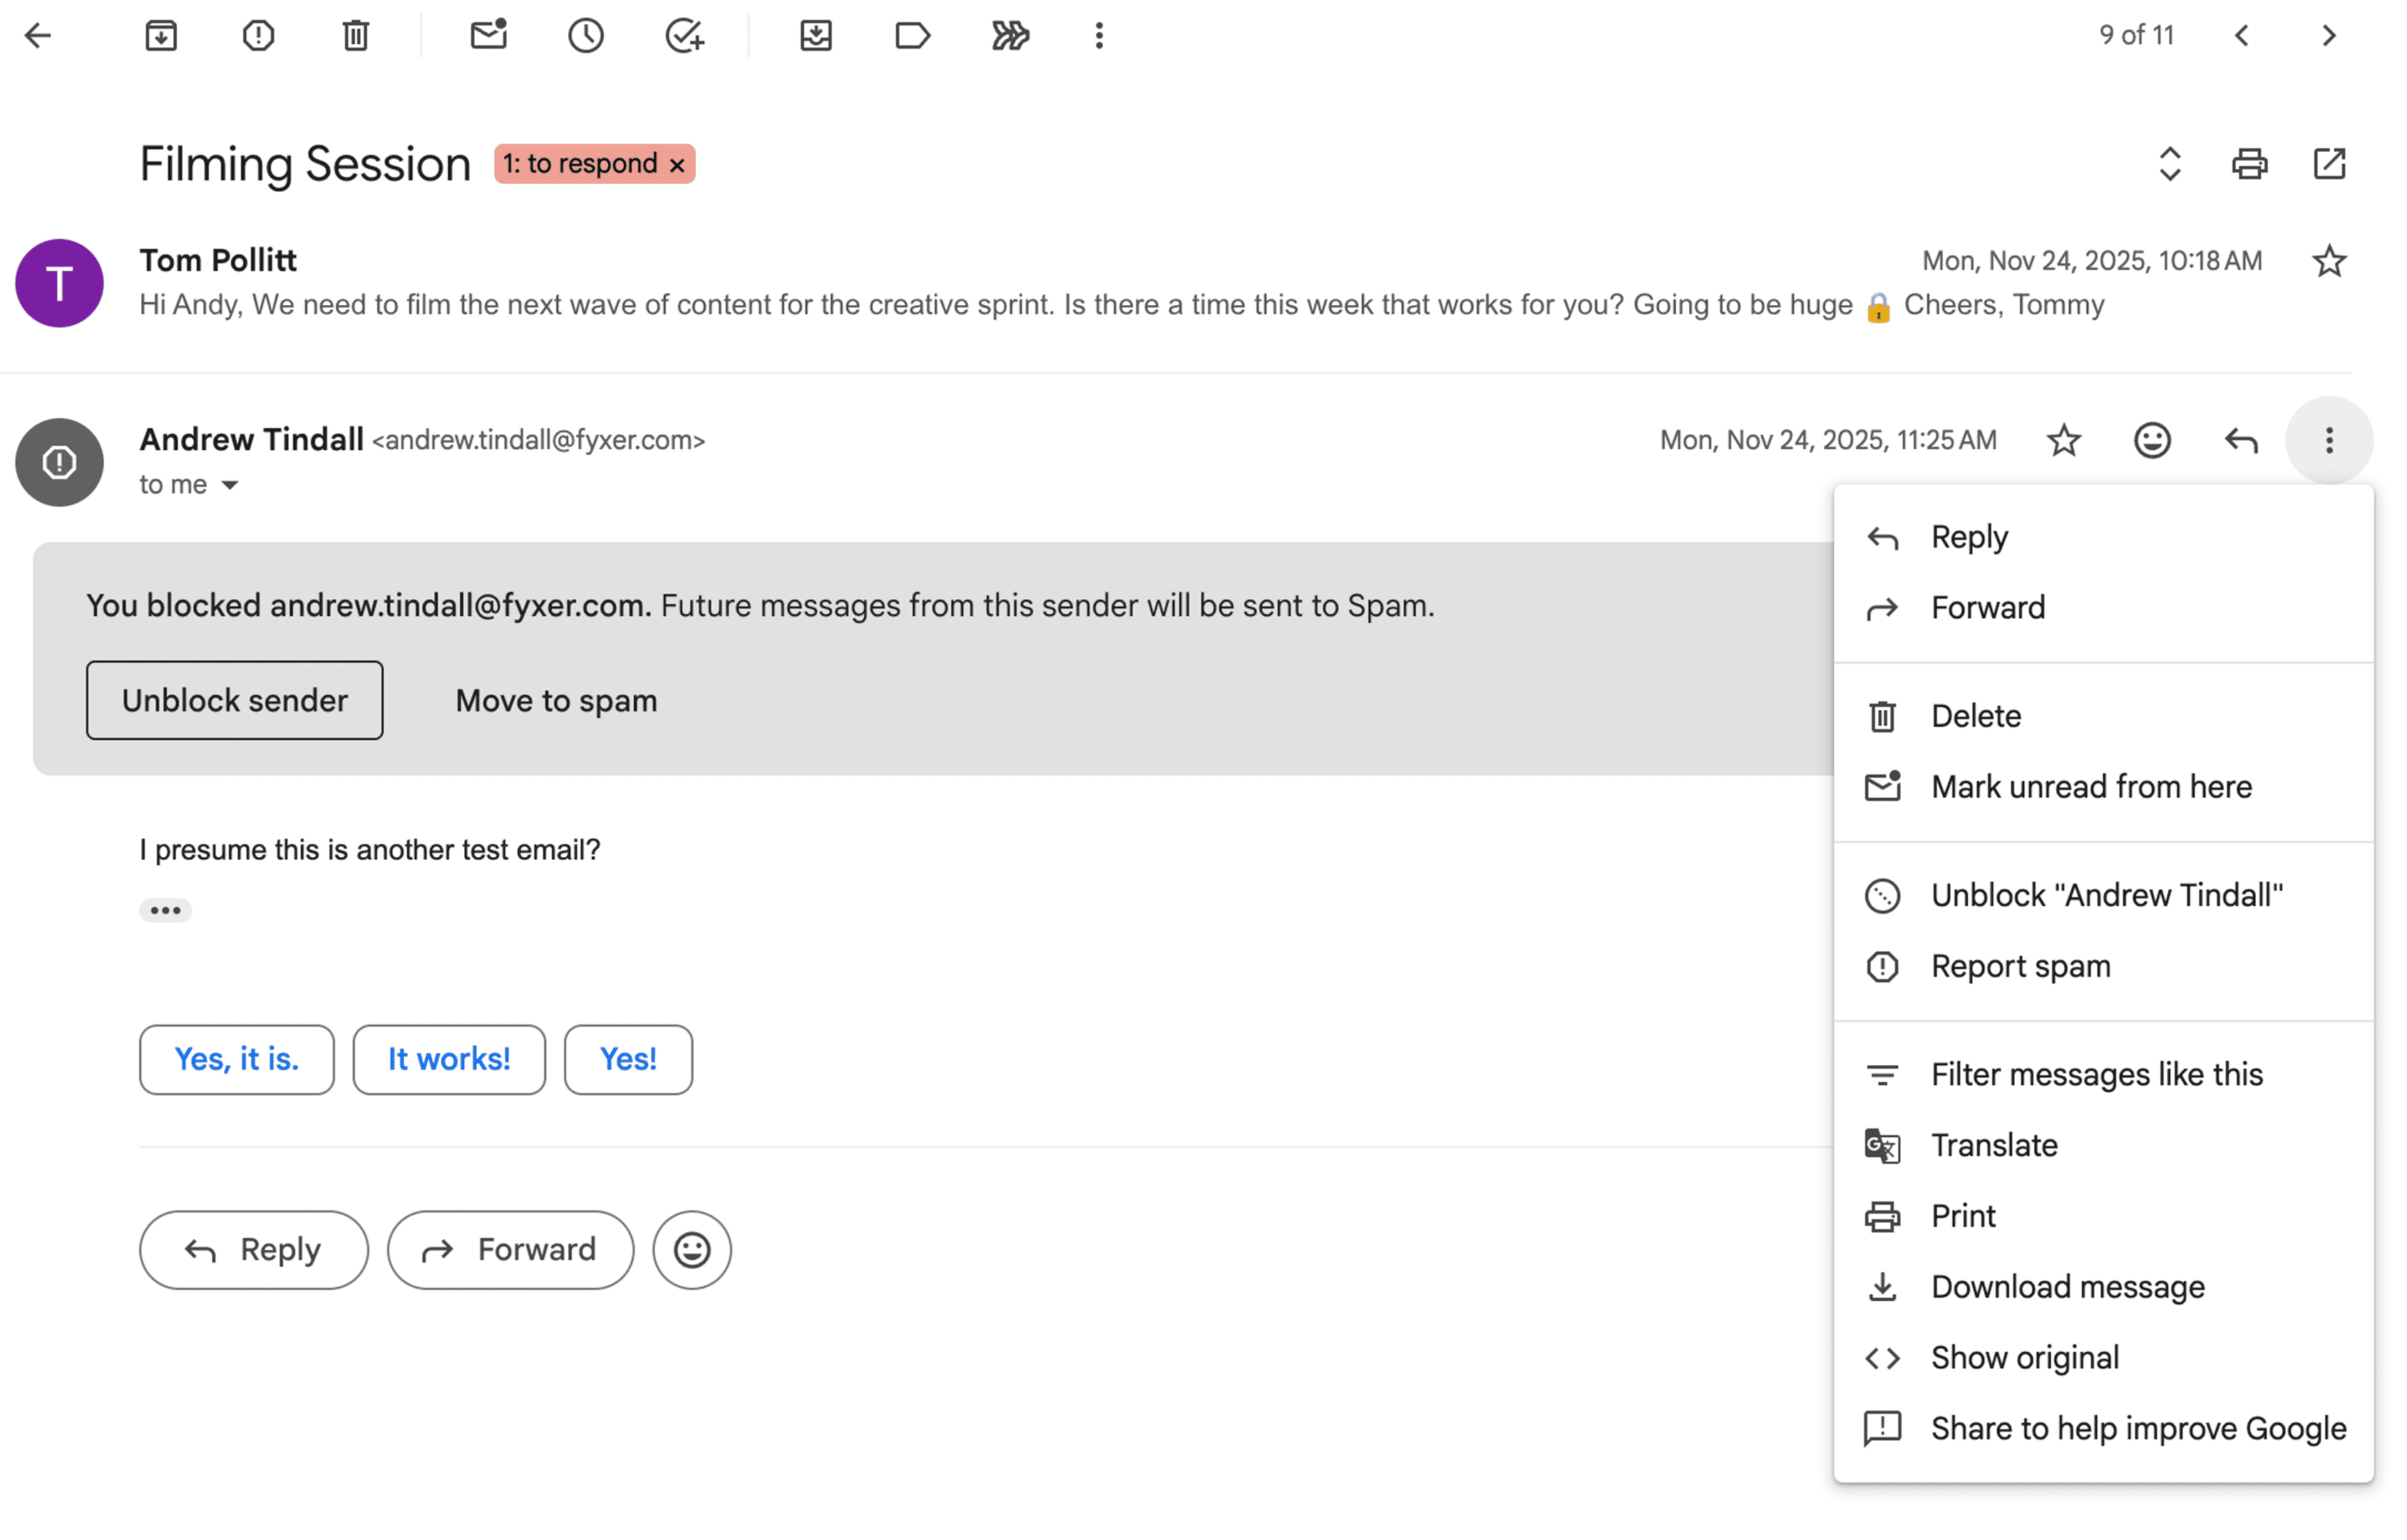
Task: Add conversation to Tasks
Action: (685, 36)
